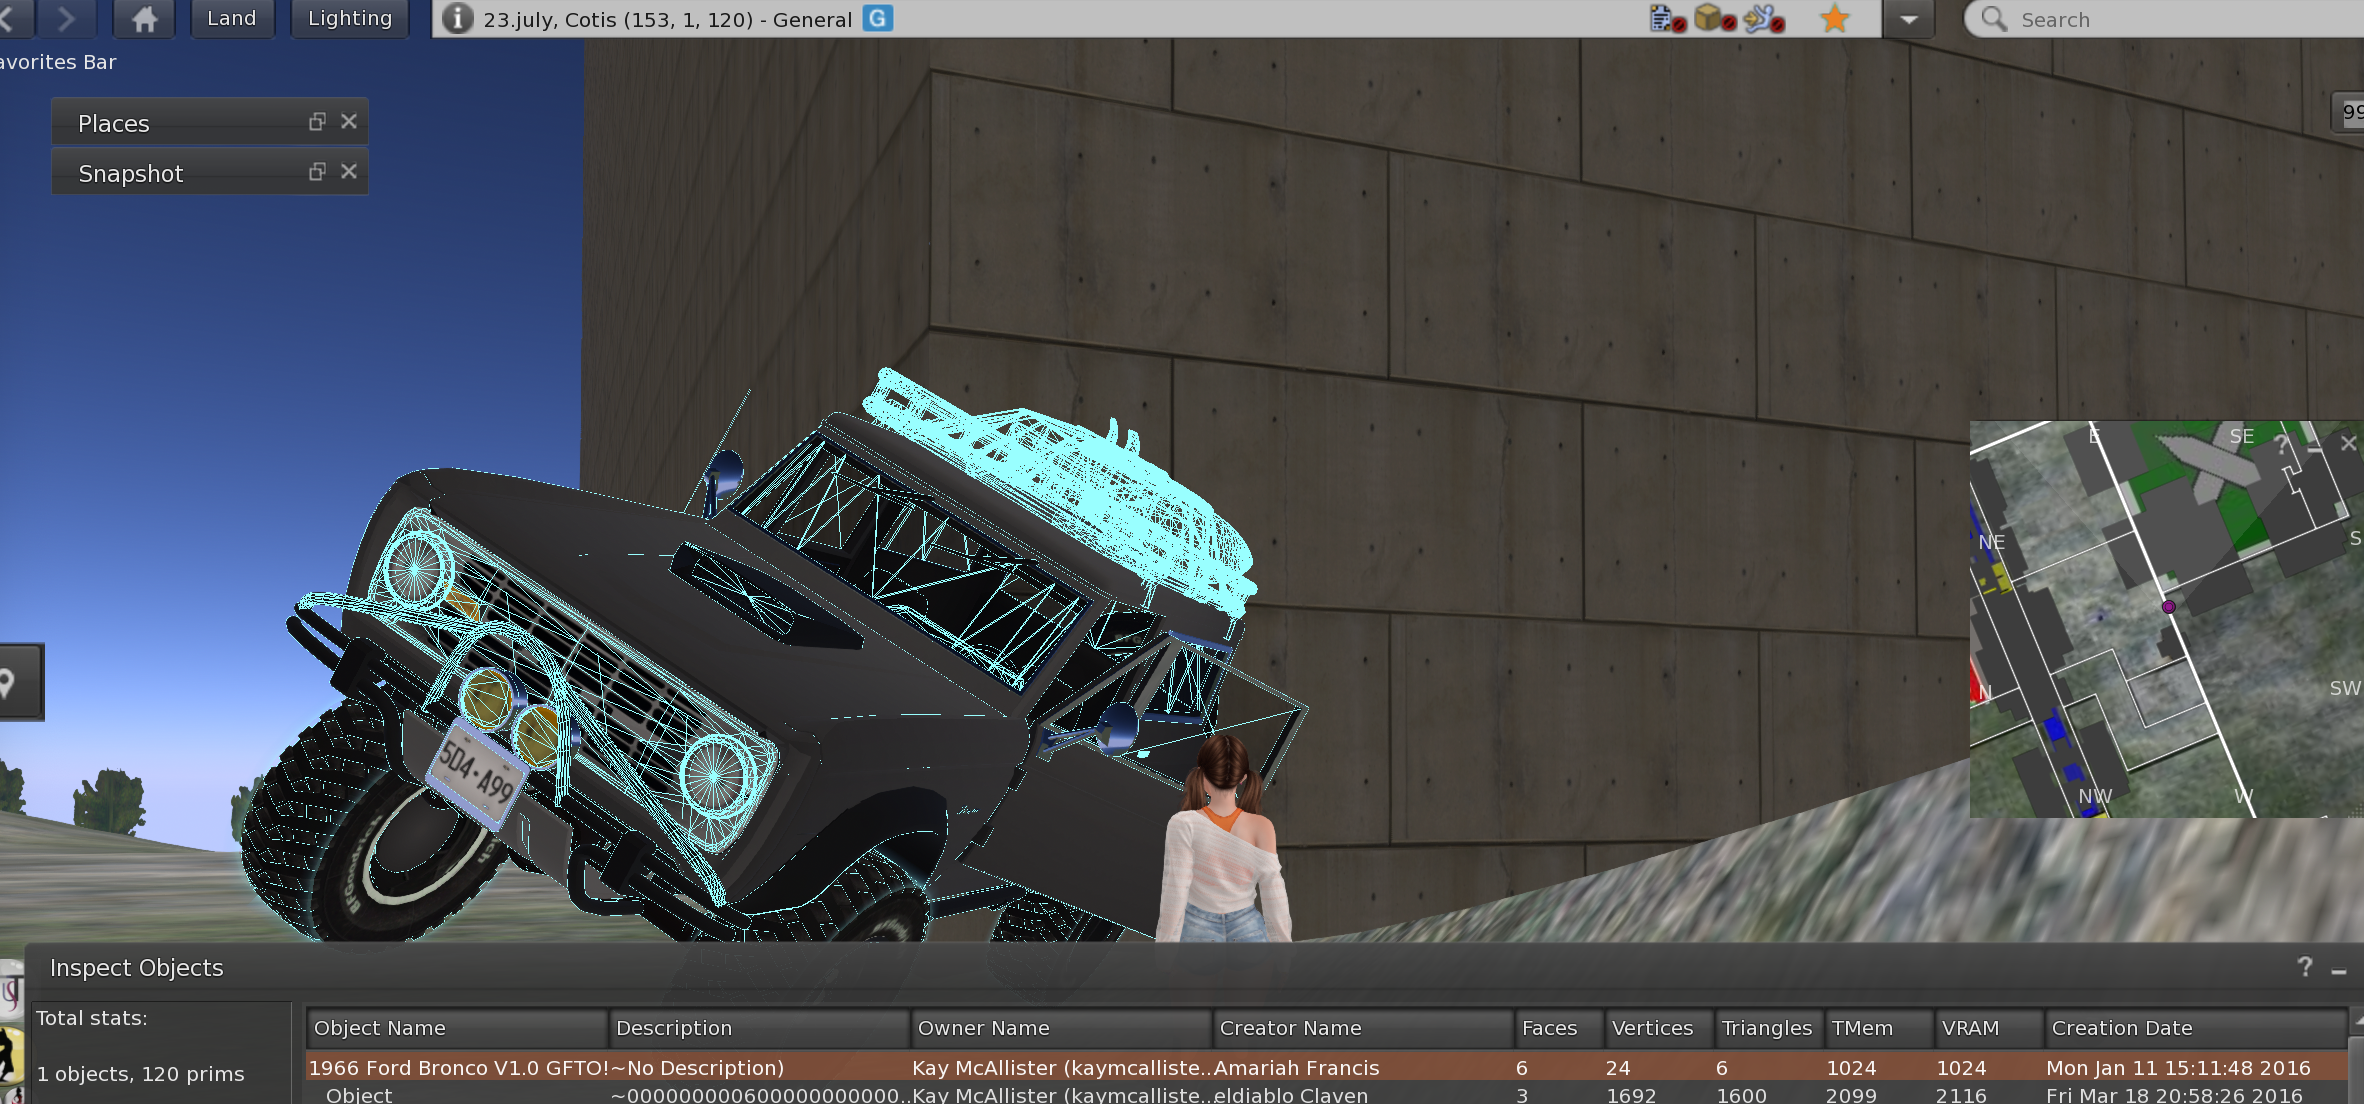Add landmark with the orange star

(1834, 19)
